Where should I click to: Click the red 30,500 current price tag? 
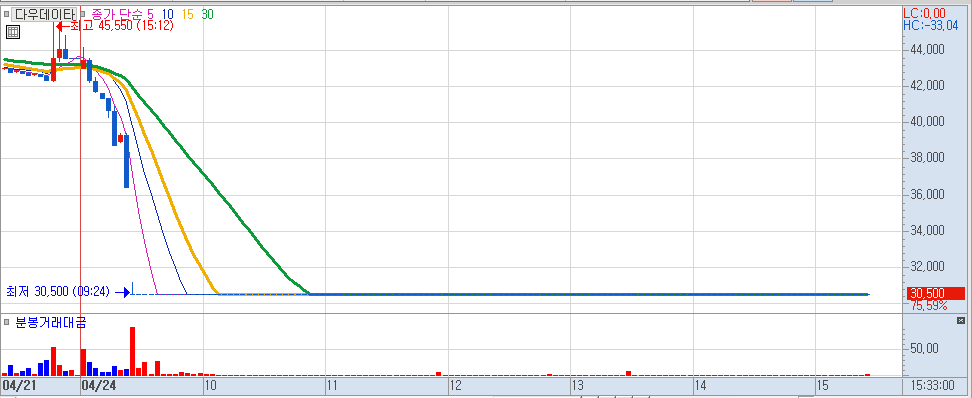(x=936, y=293)
